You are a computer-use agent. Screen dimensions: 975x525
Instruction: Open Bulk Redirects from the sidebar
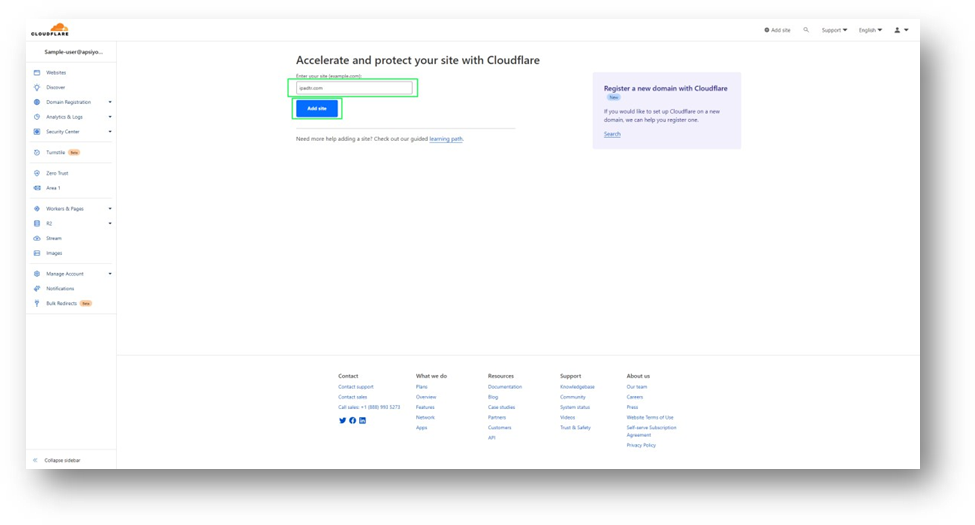62,304
